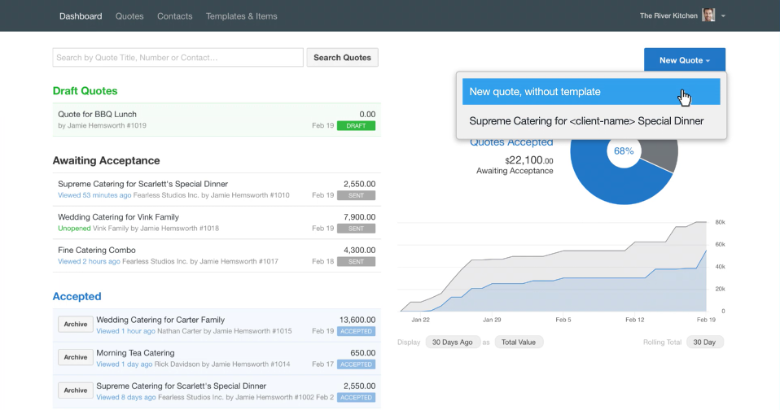
Task: Click the 7,900.00 amount
Action: tap(359, 217)
